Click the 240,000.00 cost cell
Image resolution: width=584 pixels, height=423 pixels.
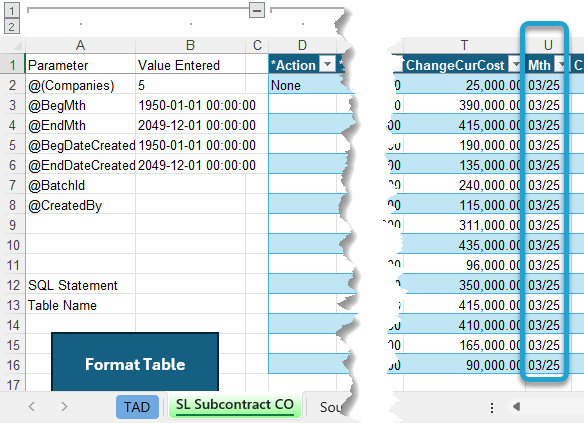click(464, 185)
